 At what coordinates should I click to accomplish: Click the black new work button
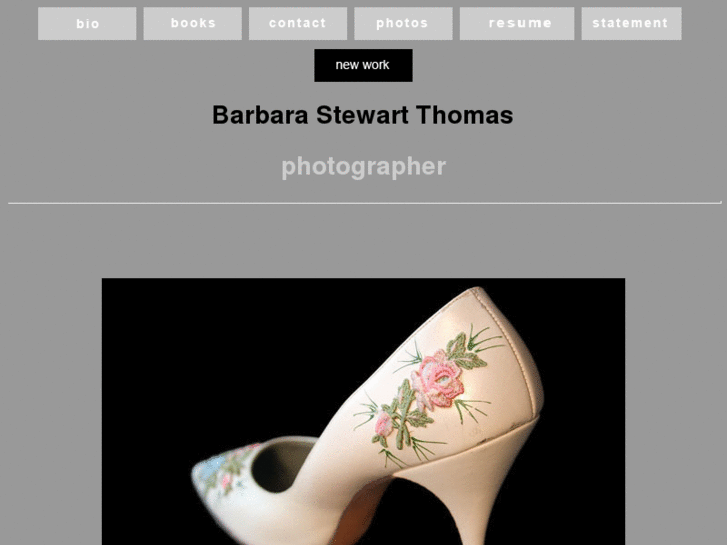click(363, 65)
